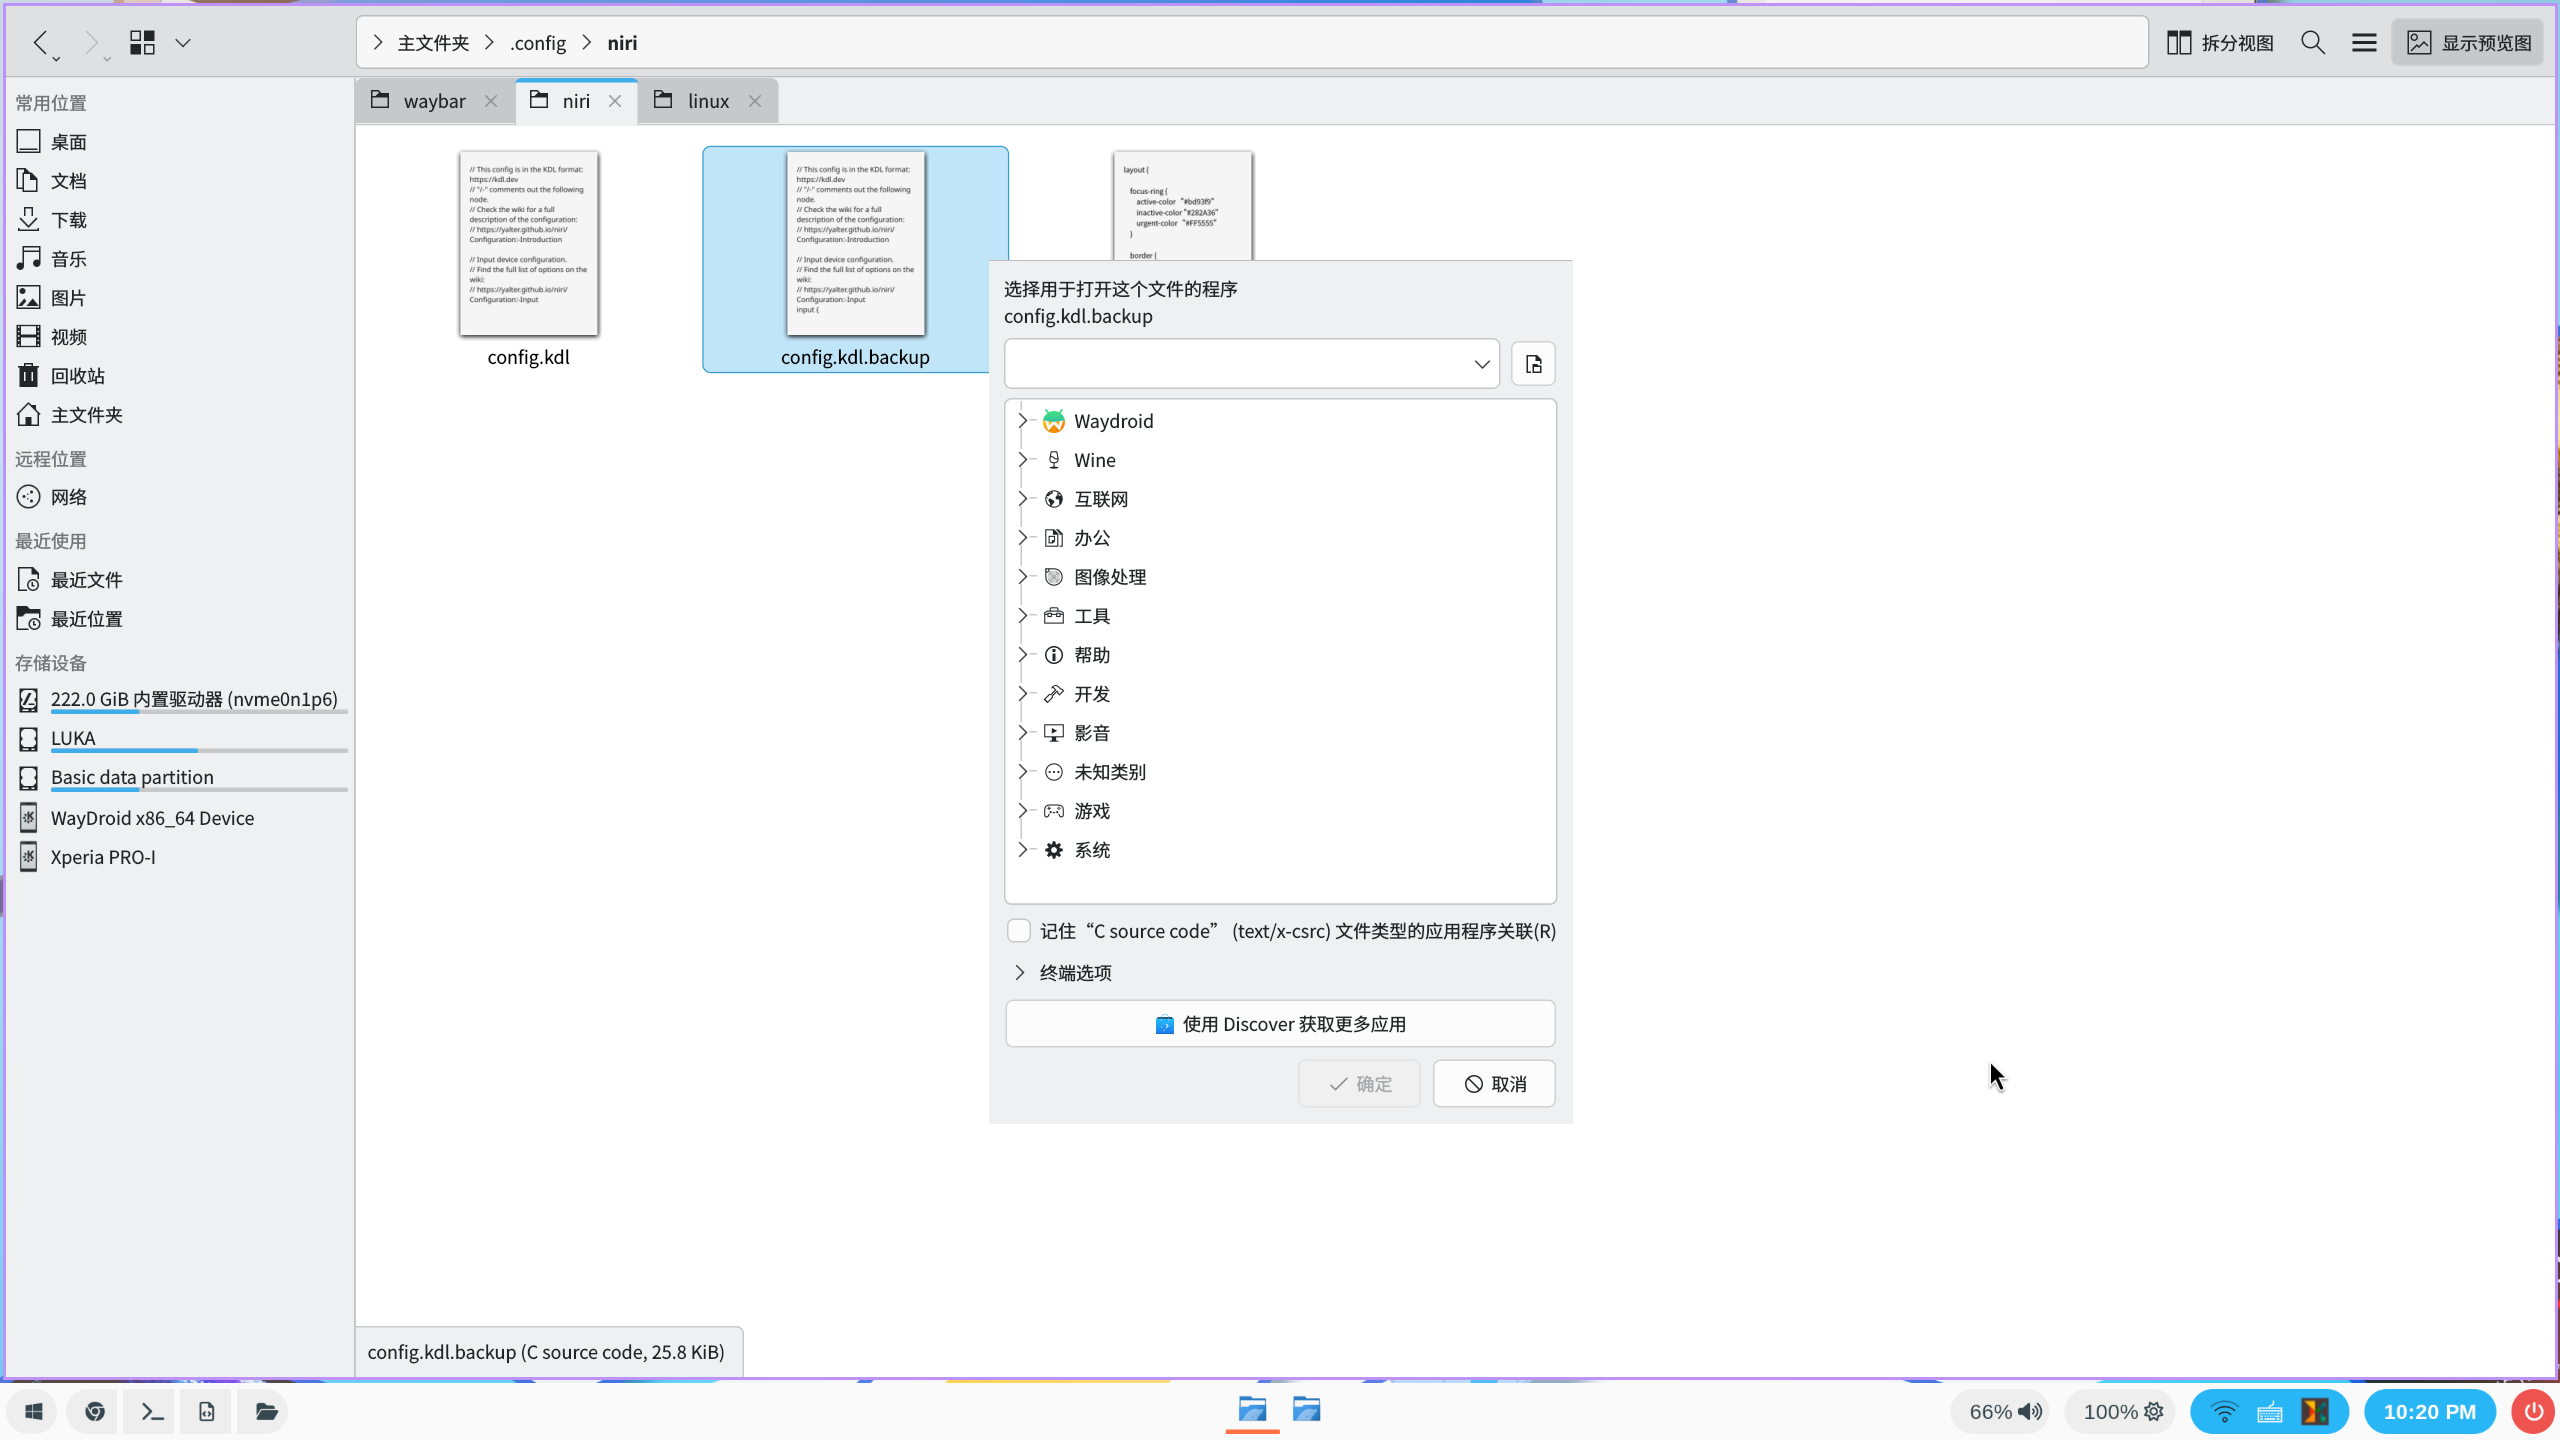Click the red power icon in taskbar
The width and height of the screenshot is (2560, 1440).
pos(2533,1411)
